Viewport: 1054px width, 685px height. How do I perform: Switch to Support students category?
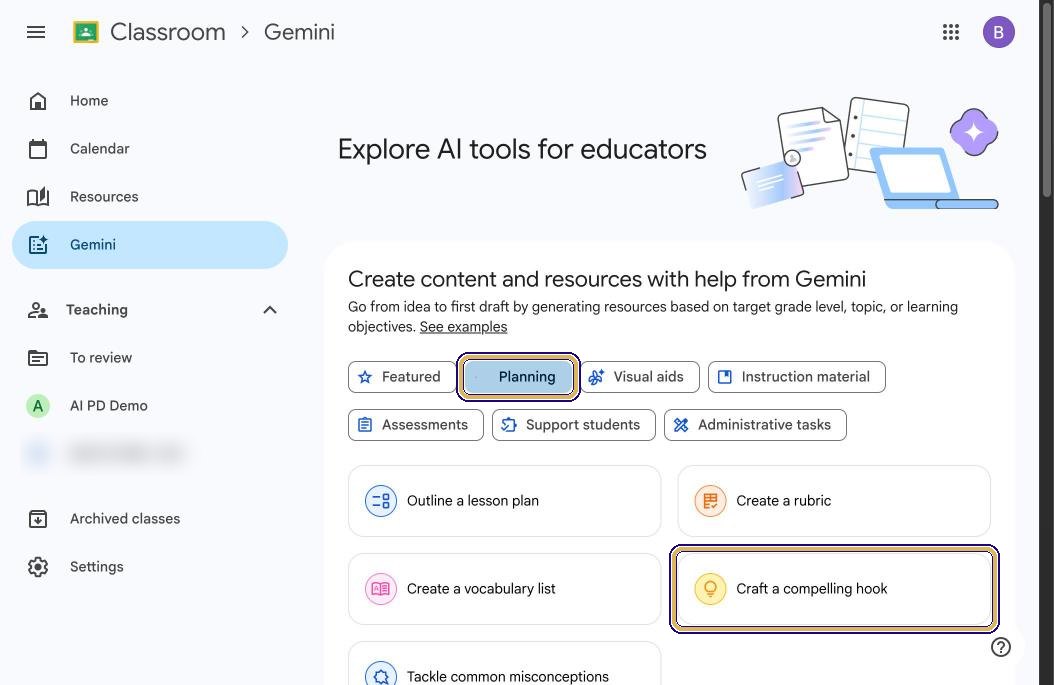(x=573, y=425)
